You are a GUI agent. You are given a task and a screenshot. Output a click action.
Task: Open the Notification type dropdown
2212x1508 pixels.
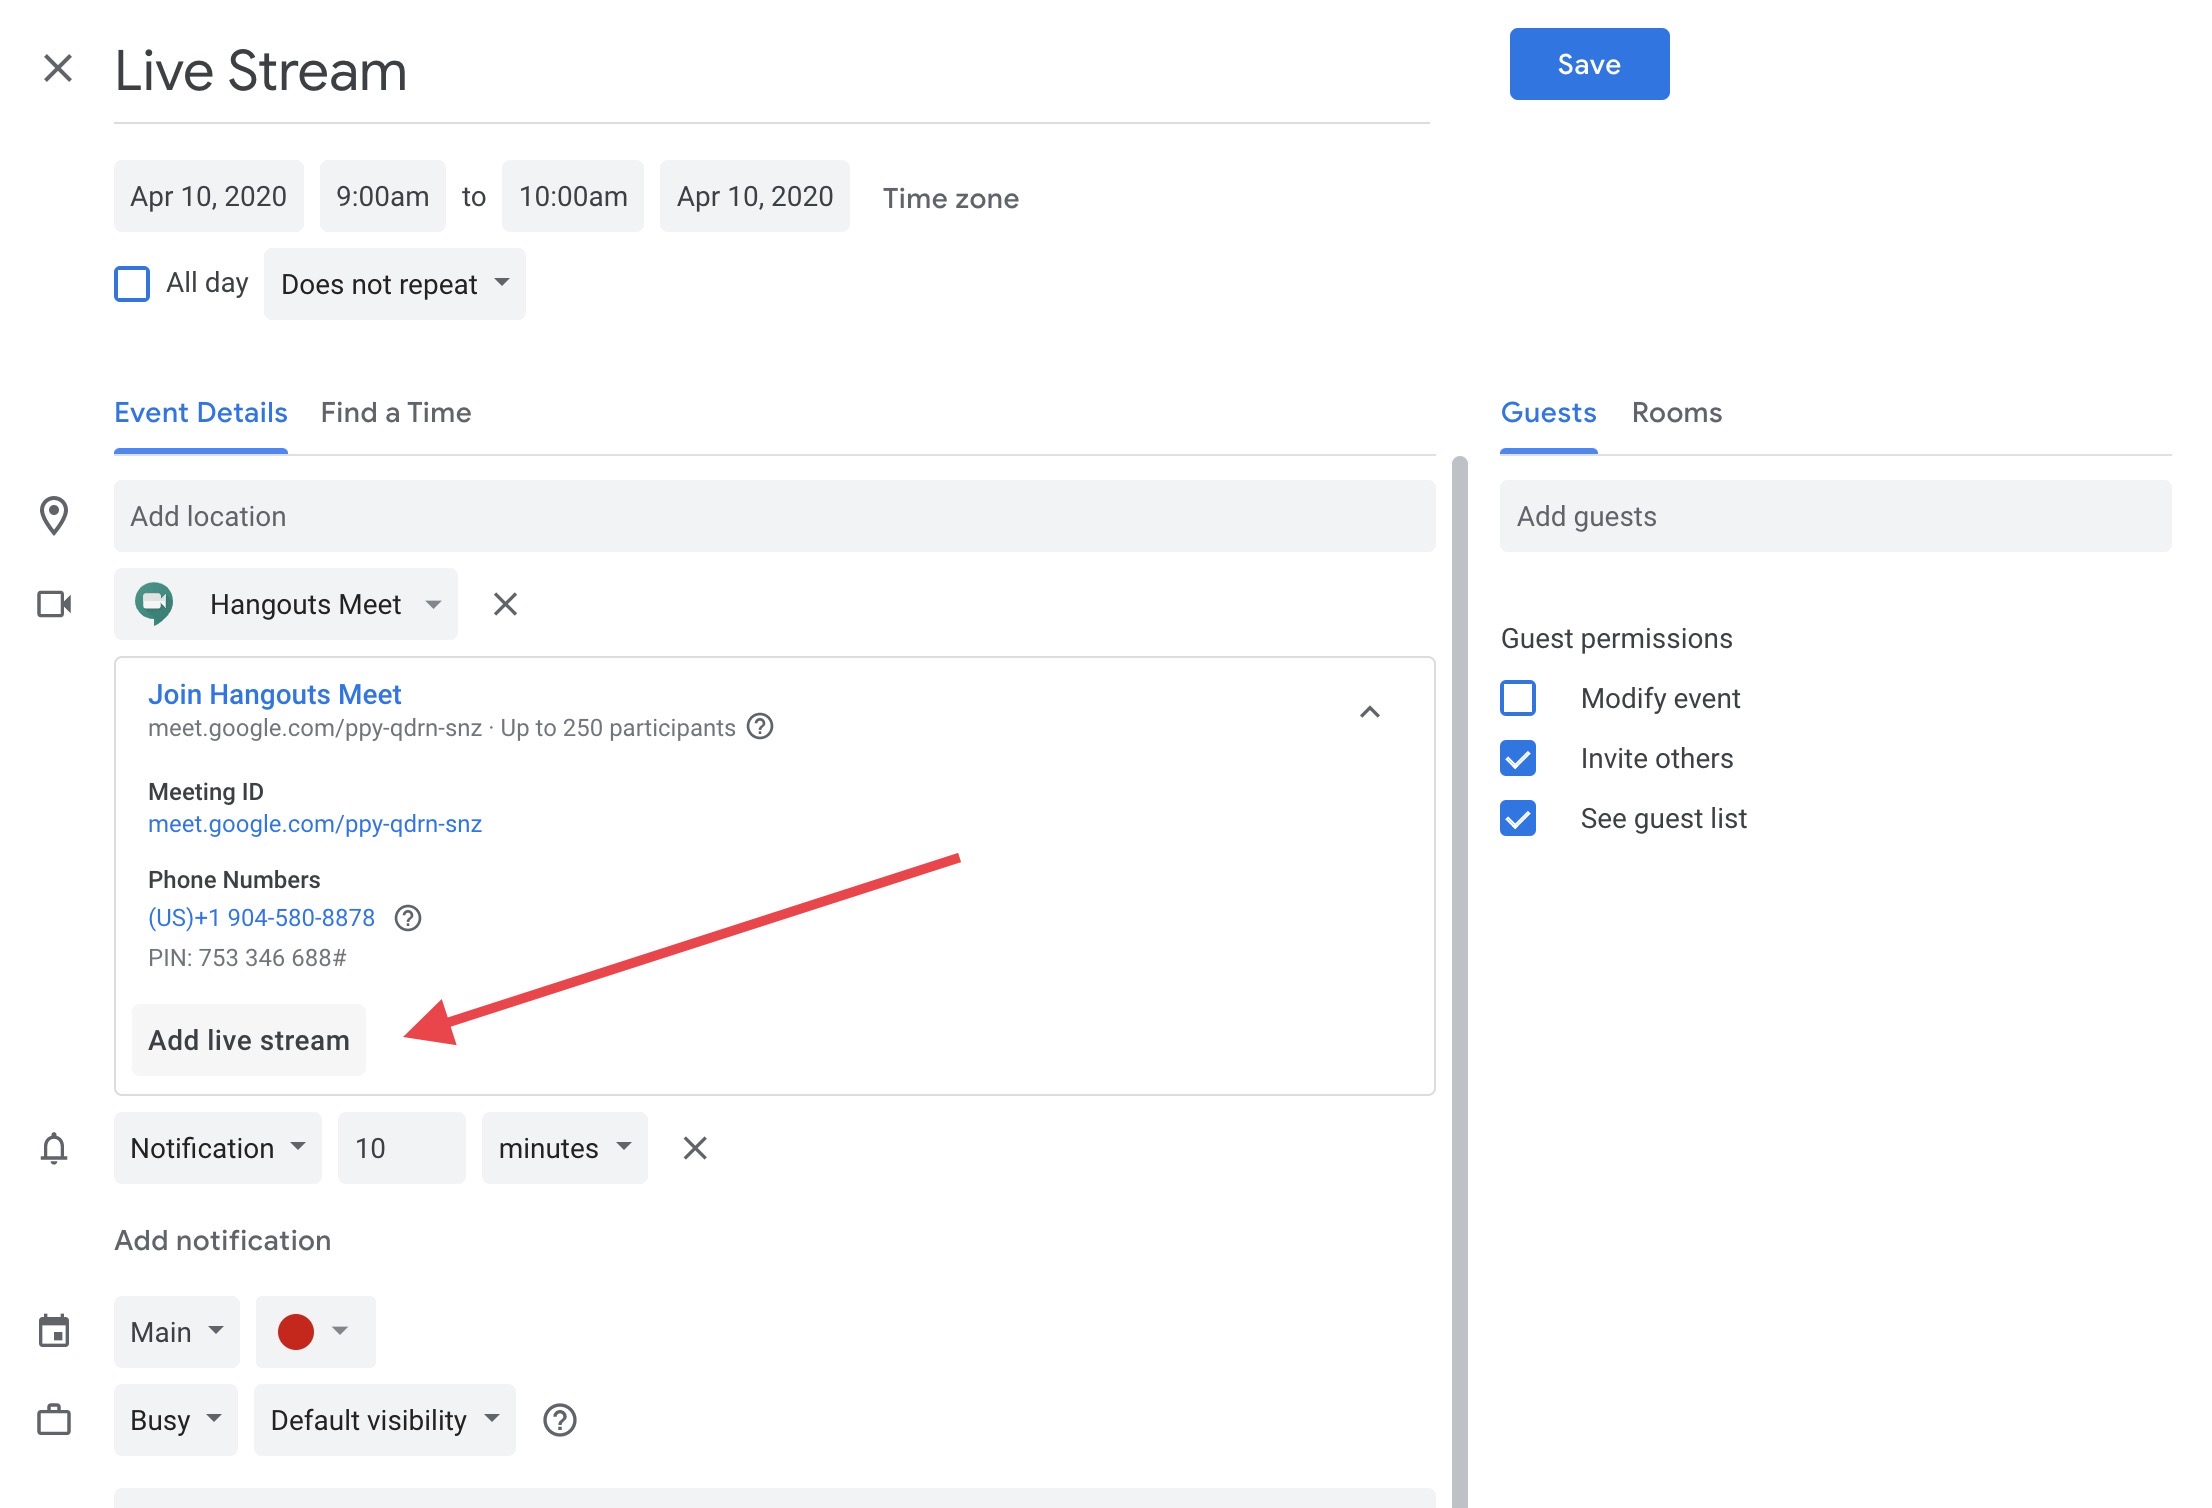coord(213,1147)
